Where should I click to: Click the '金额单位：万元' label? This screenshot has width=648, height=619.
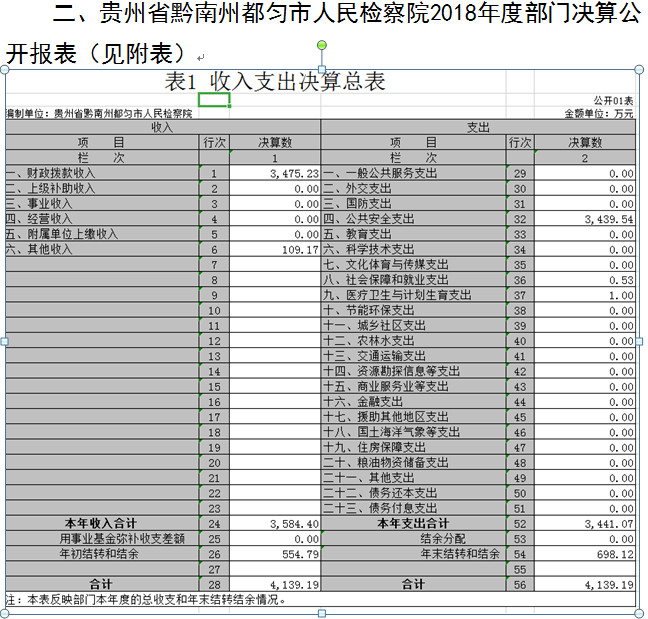point(599,113)
